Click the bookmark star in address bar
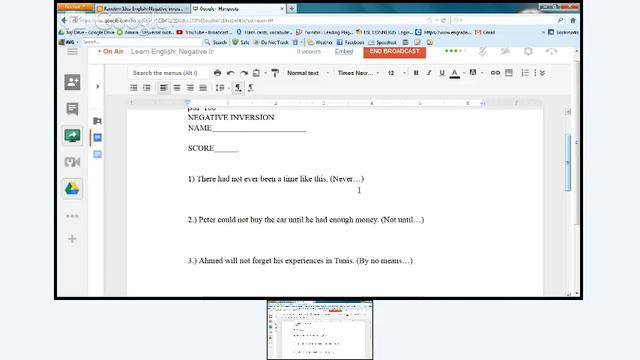 pyautogui.click(x=429, y=20)
